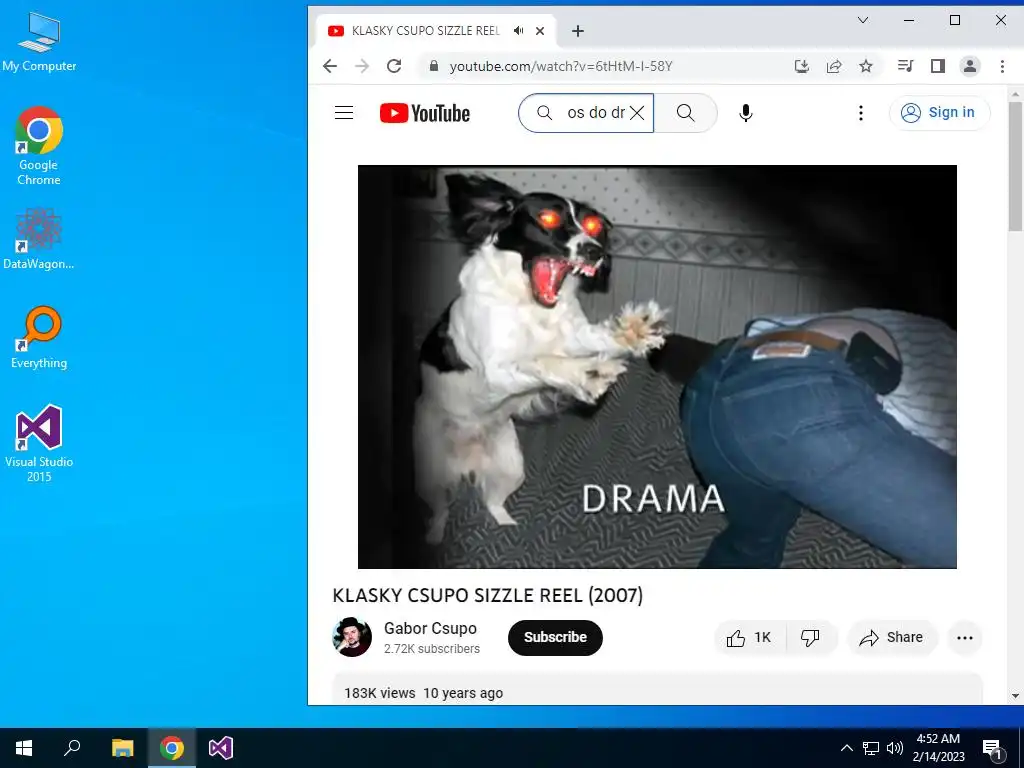This screenshot has height=768, width=1024.
Task: Click the scrollbar down arrow
Action: coord(1016,696)
